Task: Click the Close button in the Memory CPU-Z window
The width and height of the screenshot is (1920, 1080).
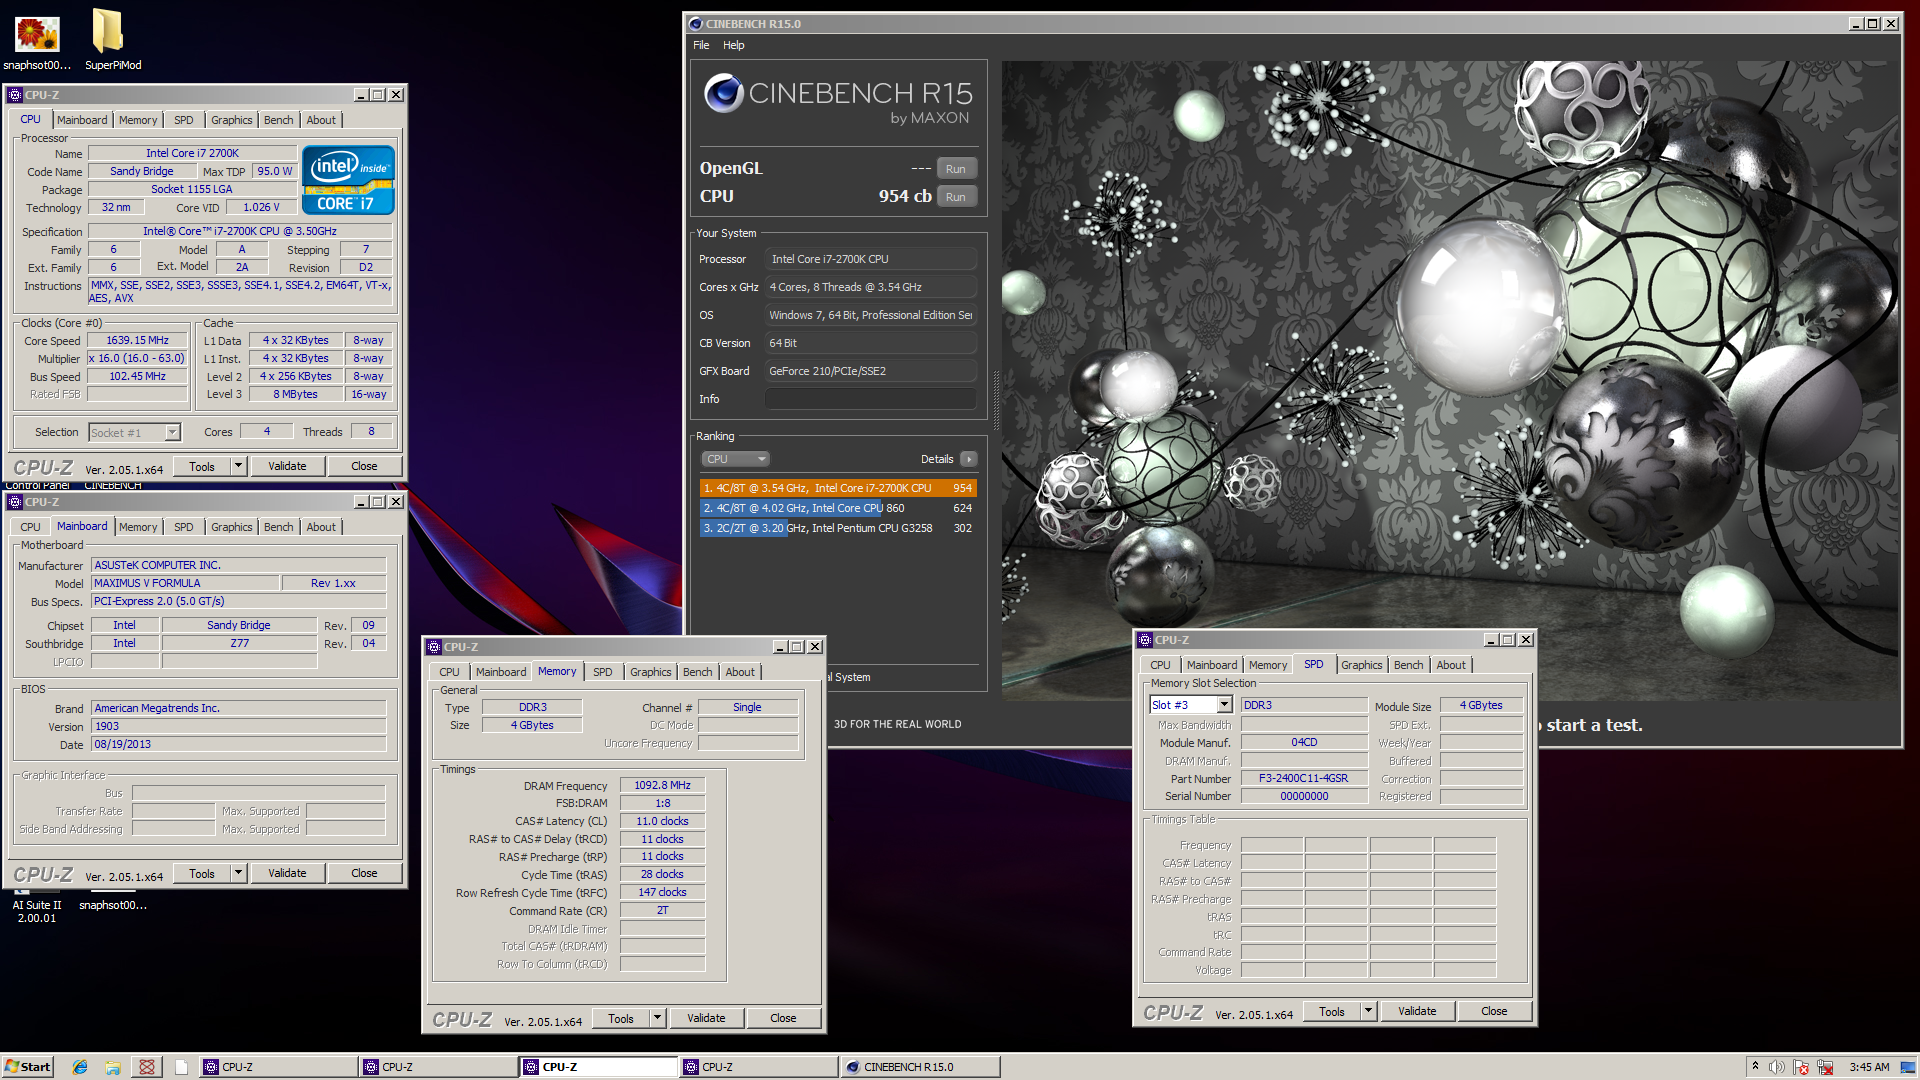Action: (783, 1018)
